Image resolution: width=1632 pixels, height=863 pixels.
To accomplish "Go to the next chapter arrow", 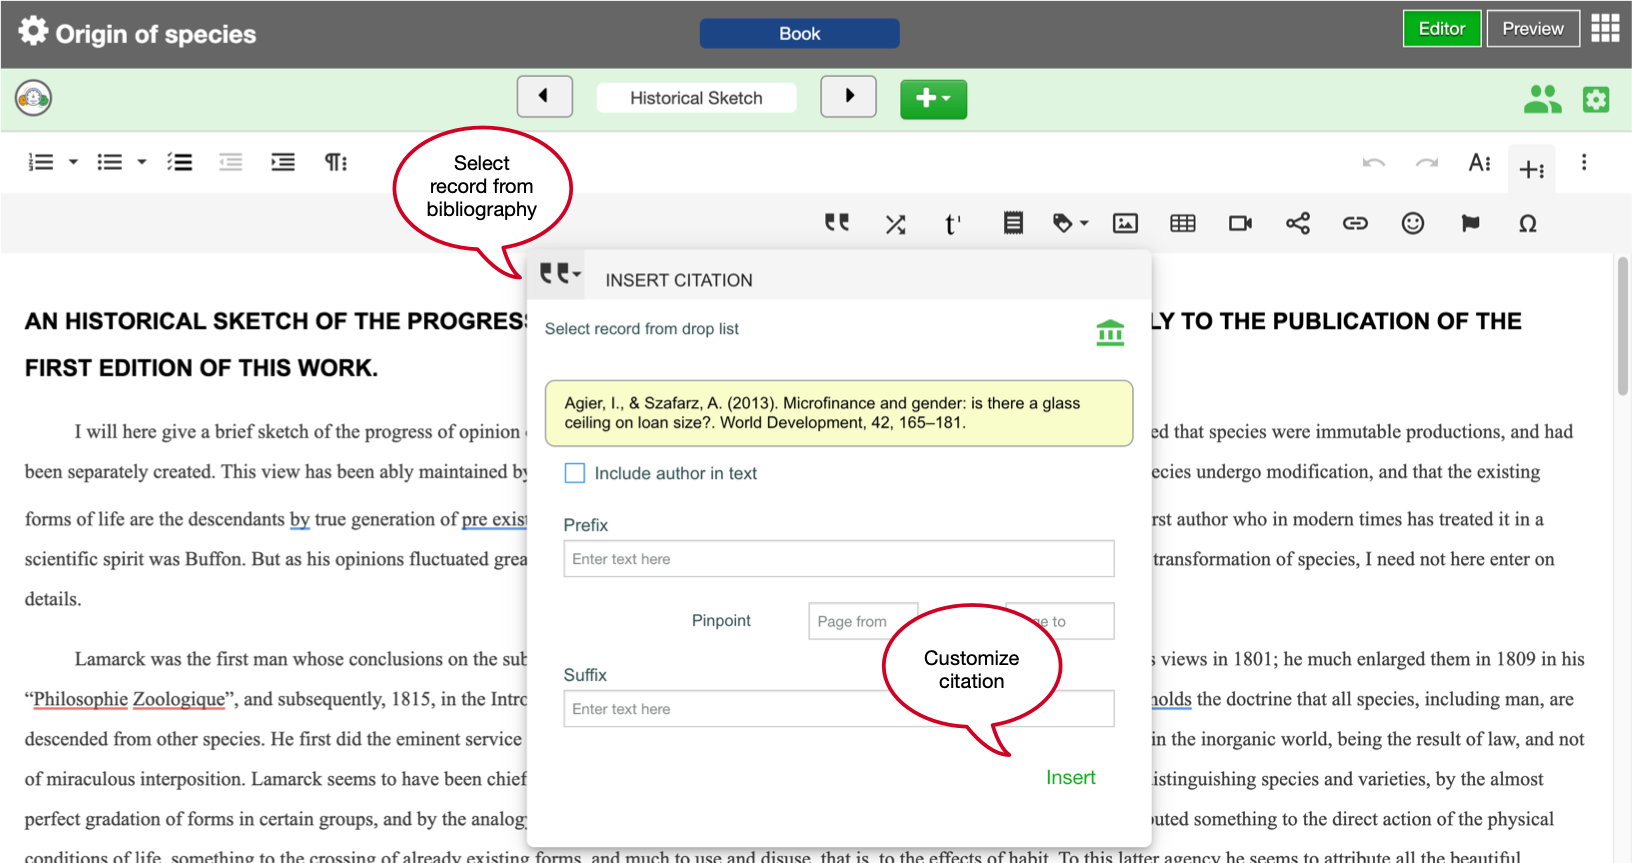I will pyautogui.click(x=848, y=97).
